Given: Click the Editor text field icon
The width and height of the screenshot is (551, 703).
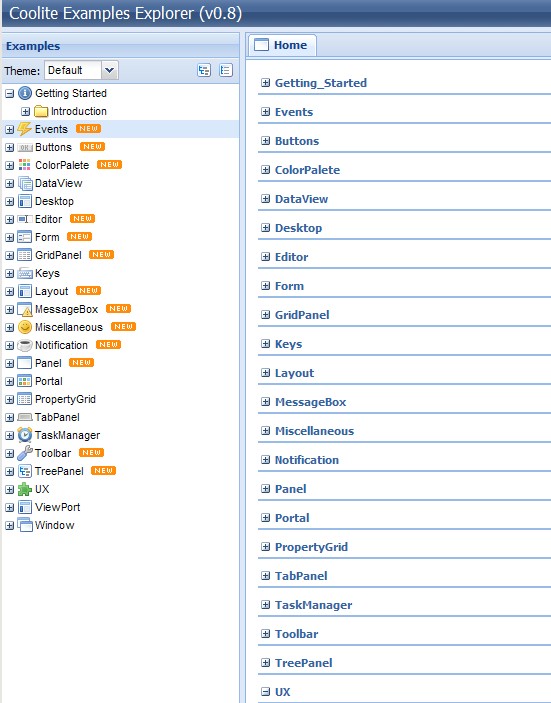Looking at the screenshot, I should (25, 219).
